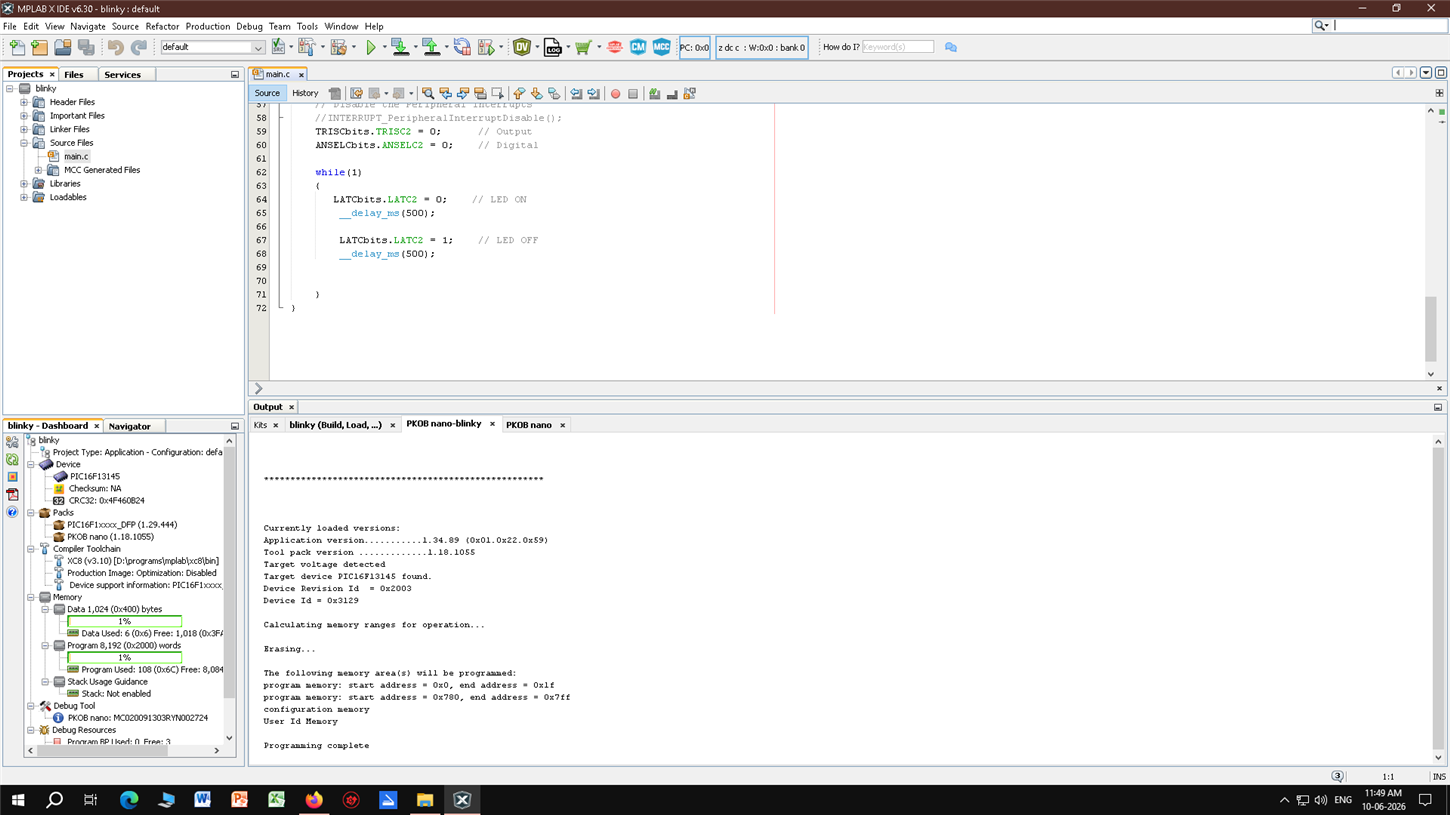Image resolution: width=1450 pixels, height=815 pixels.
Task: Select PIC16F13145 device in the Dashboard
Action: coord(94,477)
